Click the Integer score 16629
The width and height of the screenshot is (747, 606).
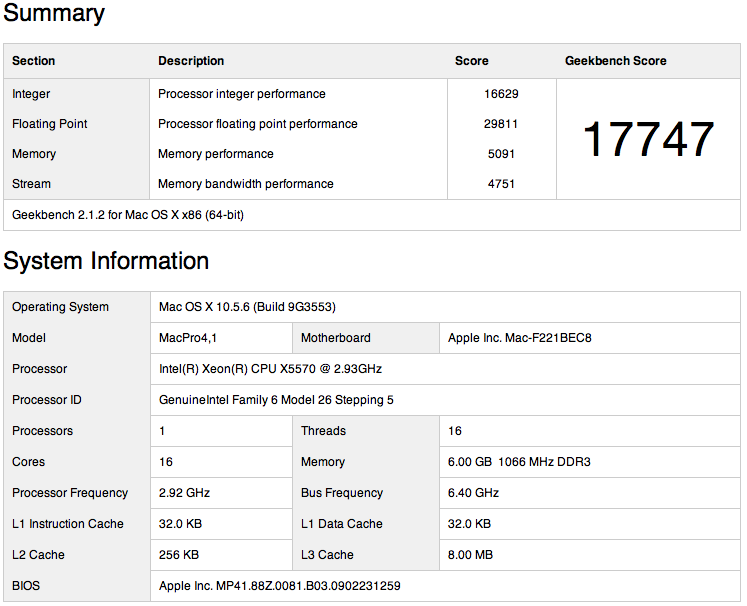(501, 94)
